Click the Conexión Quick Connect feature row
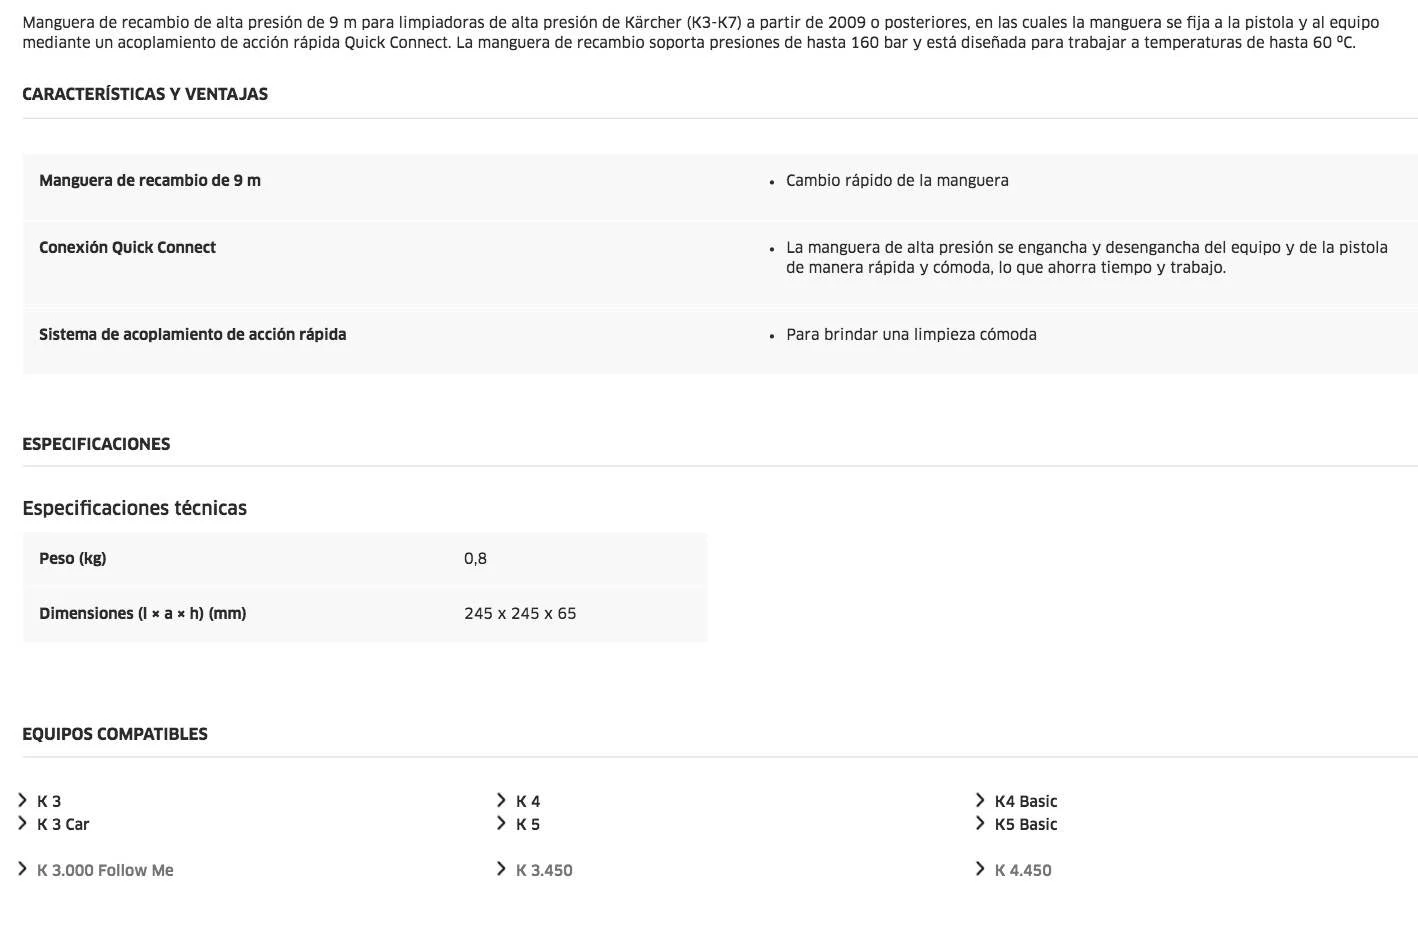 128,247
